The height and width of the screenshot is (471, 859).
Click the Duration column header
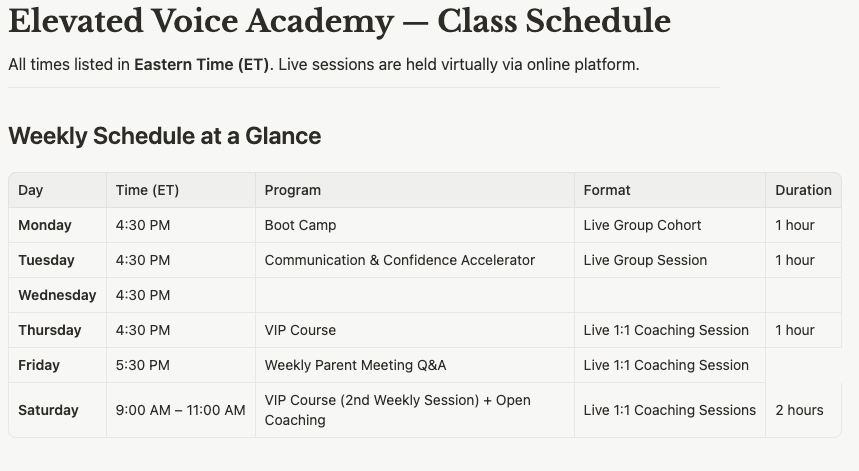(803, 190)
